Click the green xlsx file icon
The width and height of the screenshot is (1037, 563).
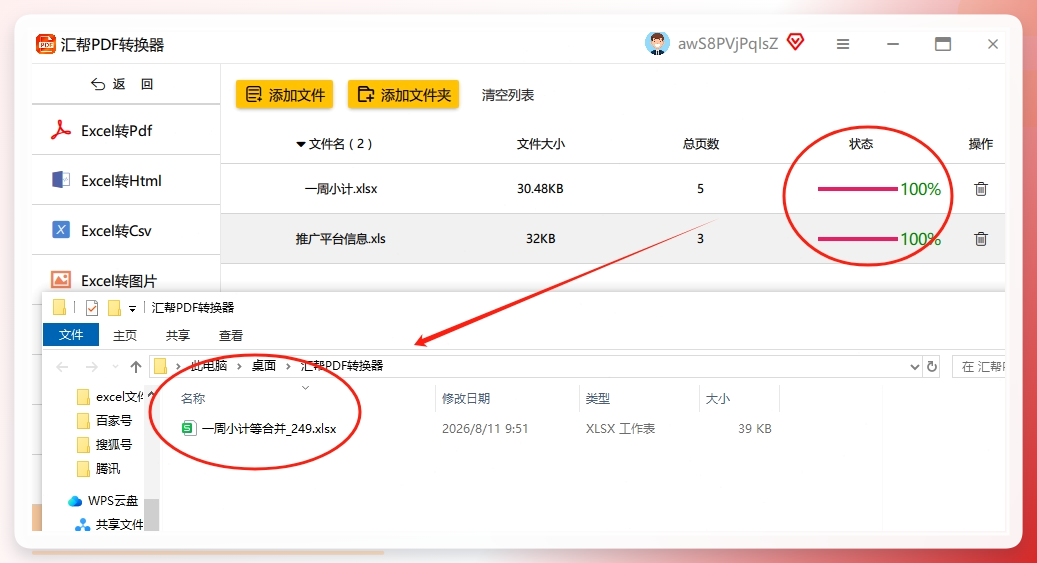pyautogui.click(x=188, y=428)
